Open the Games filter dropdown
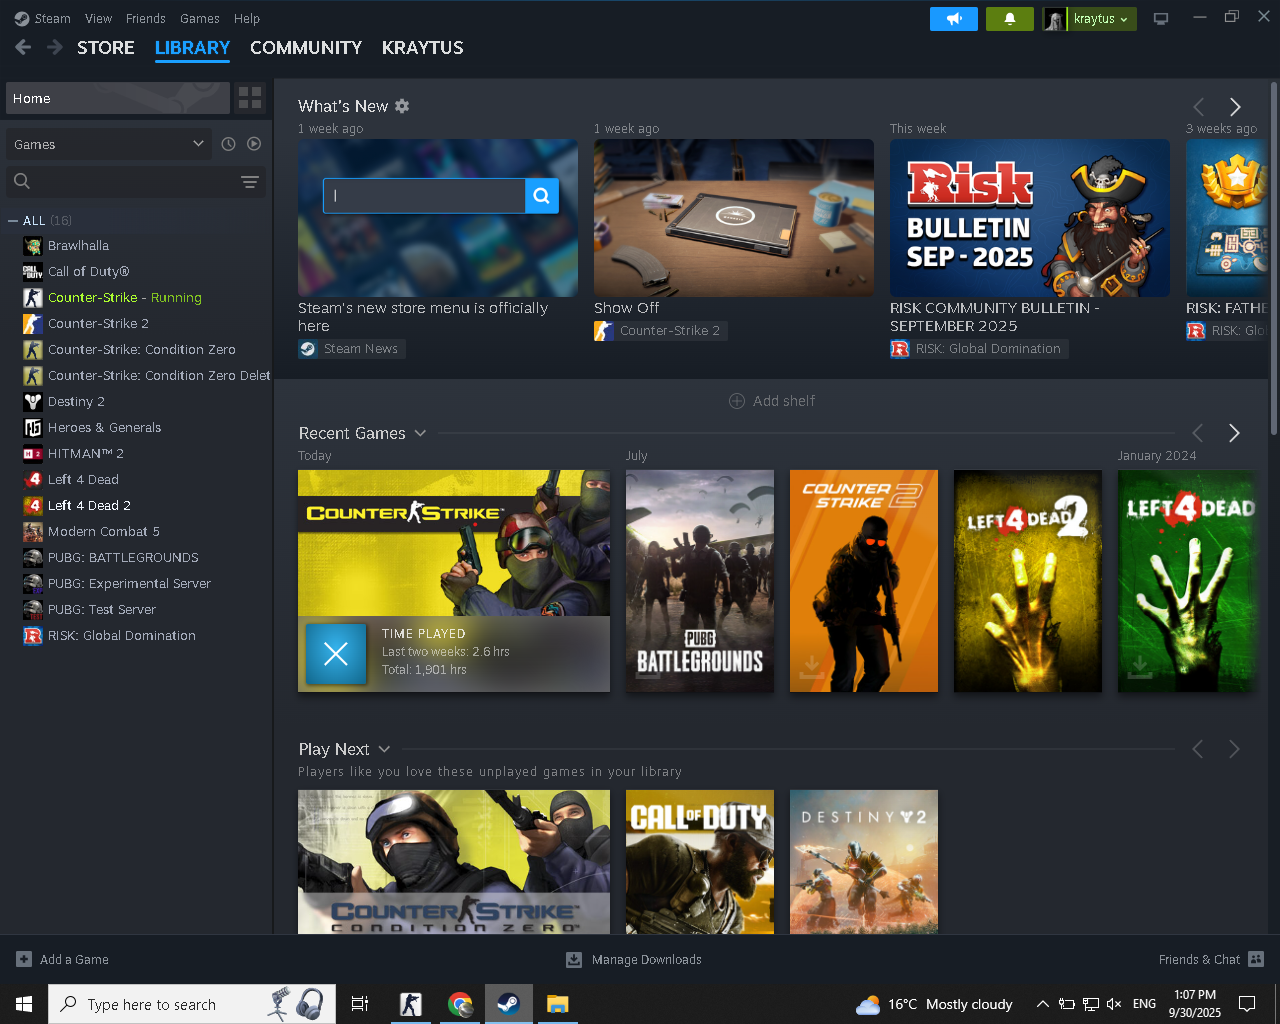This screenshot has width=1280, height=1024. click(x=108, y=144)
